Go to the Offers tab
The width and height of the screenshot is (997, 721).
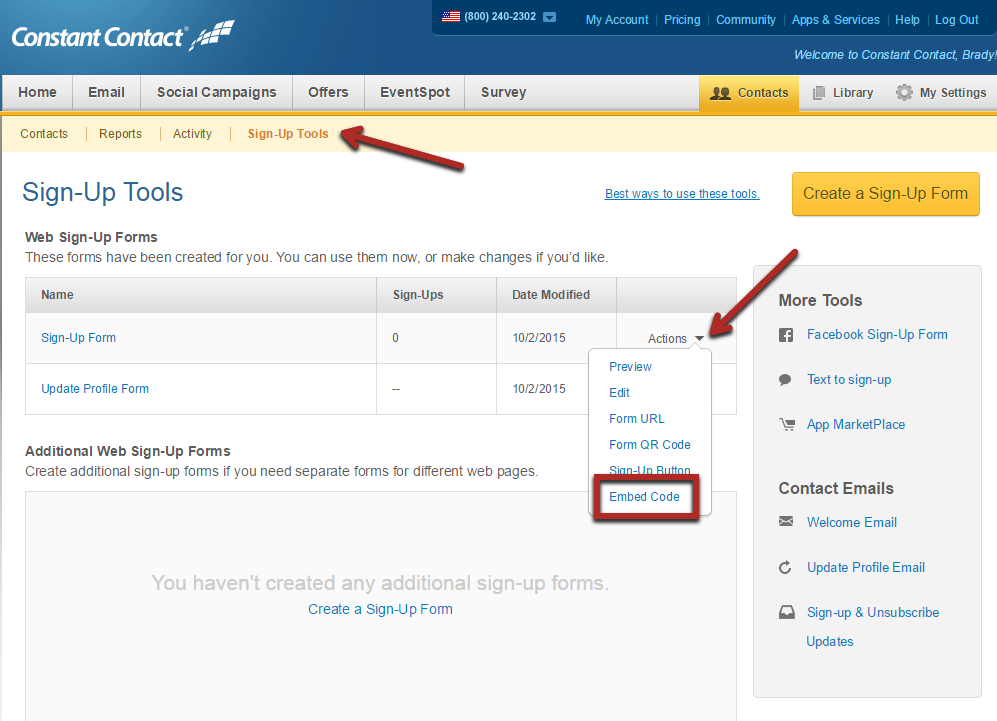[x=328, y=92]
